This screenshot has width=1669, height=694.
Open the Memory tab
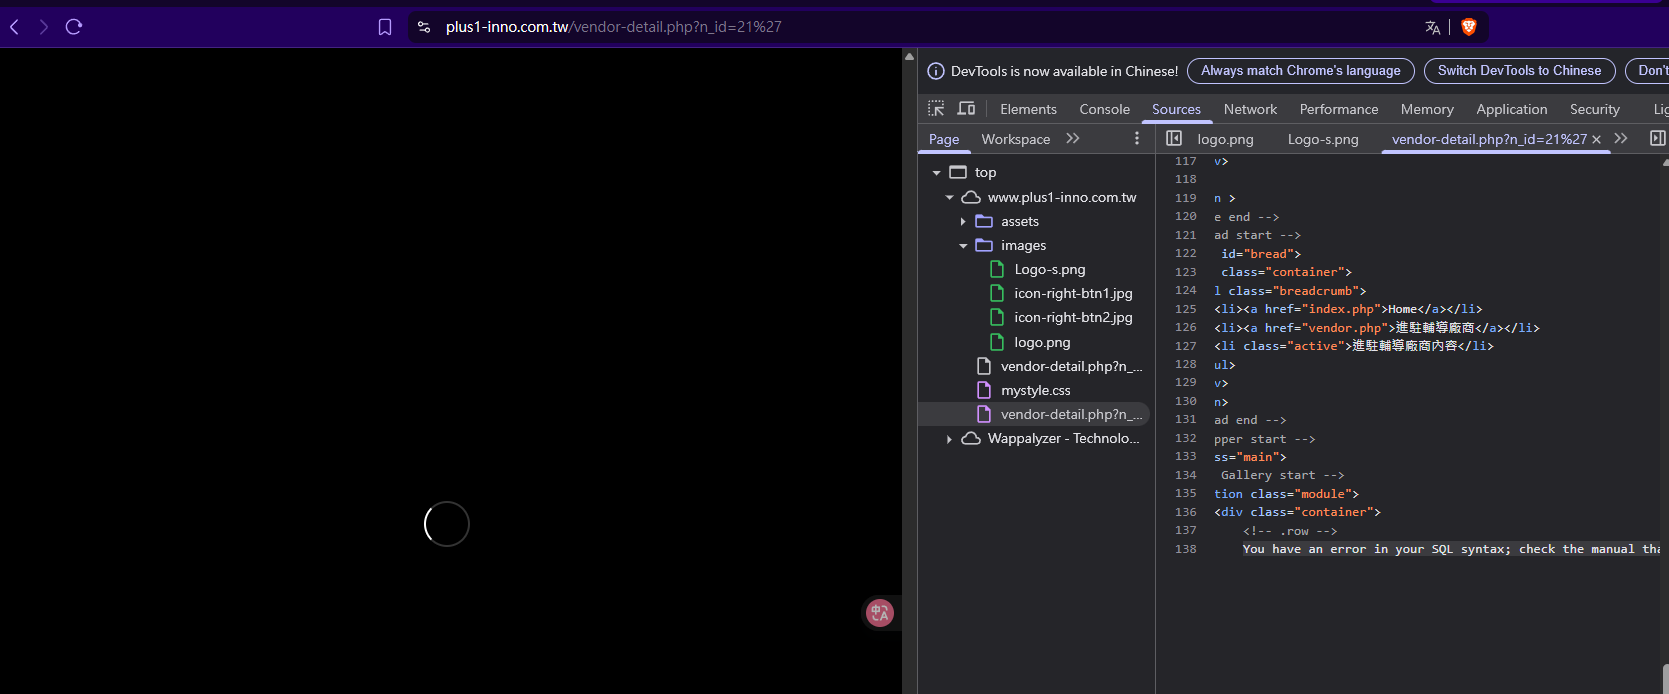point(1427,109)
